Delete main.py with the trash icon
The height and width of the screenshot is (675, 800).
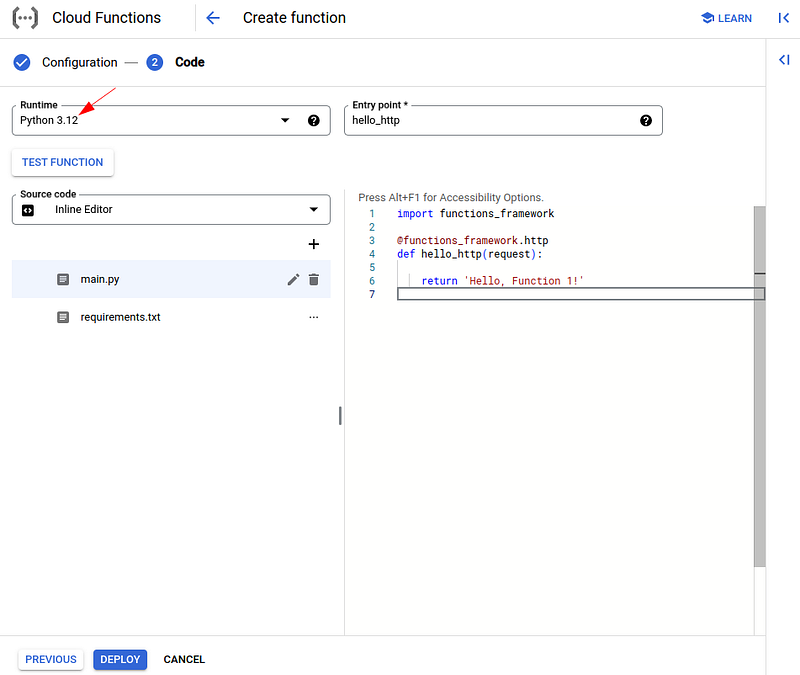click(314, 280)
